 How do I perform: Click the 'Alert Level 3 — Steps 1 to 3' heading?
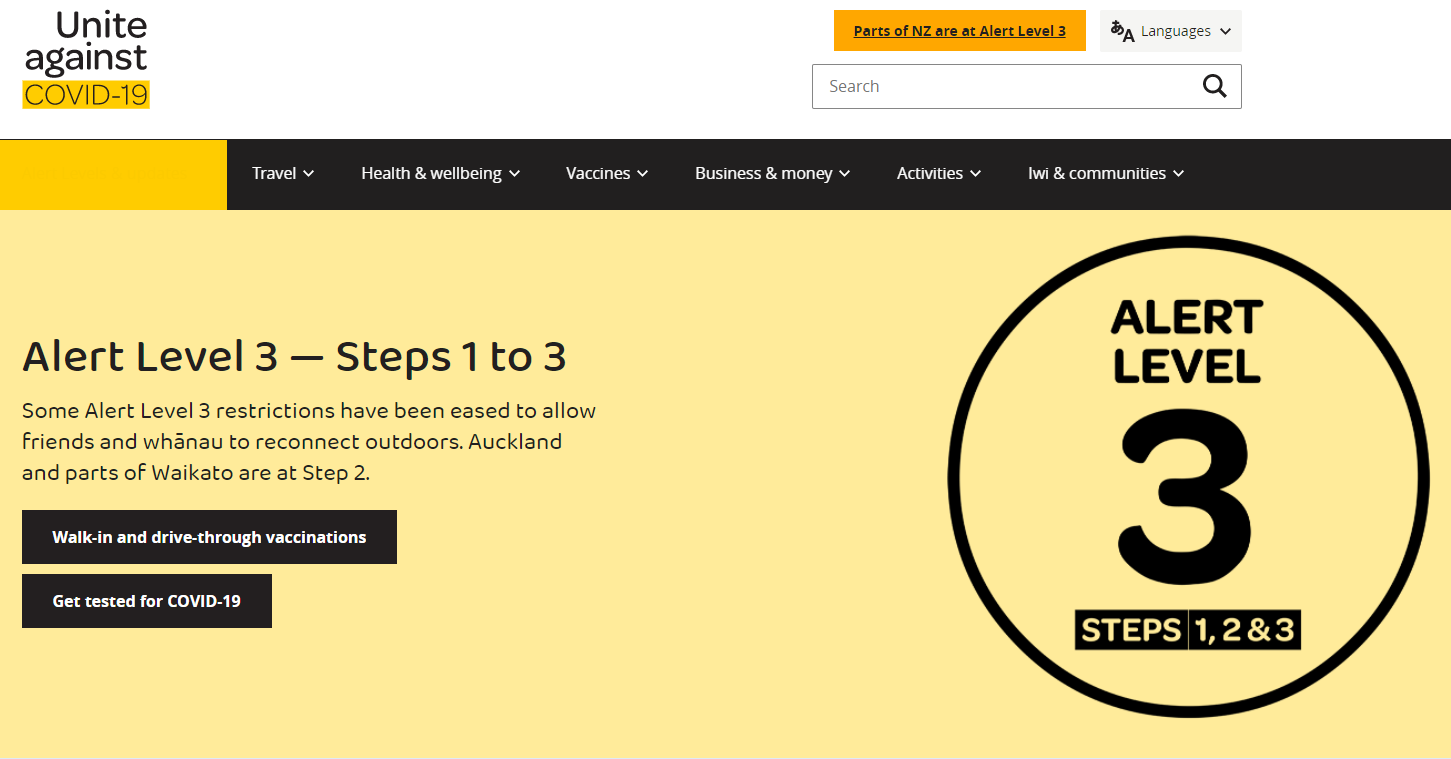click(x=294, y=357)
